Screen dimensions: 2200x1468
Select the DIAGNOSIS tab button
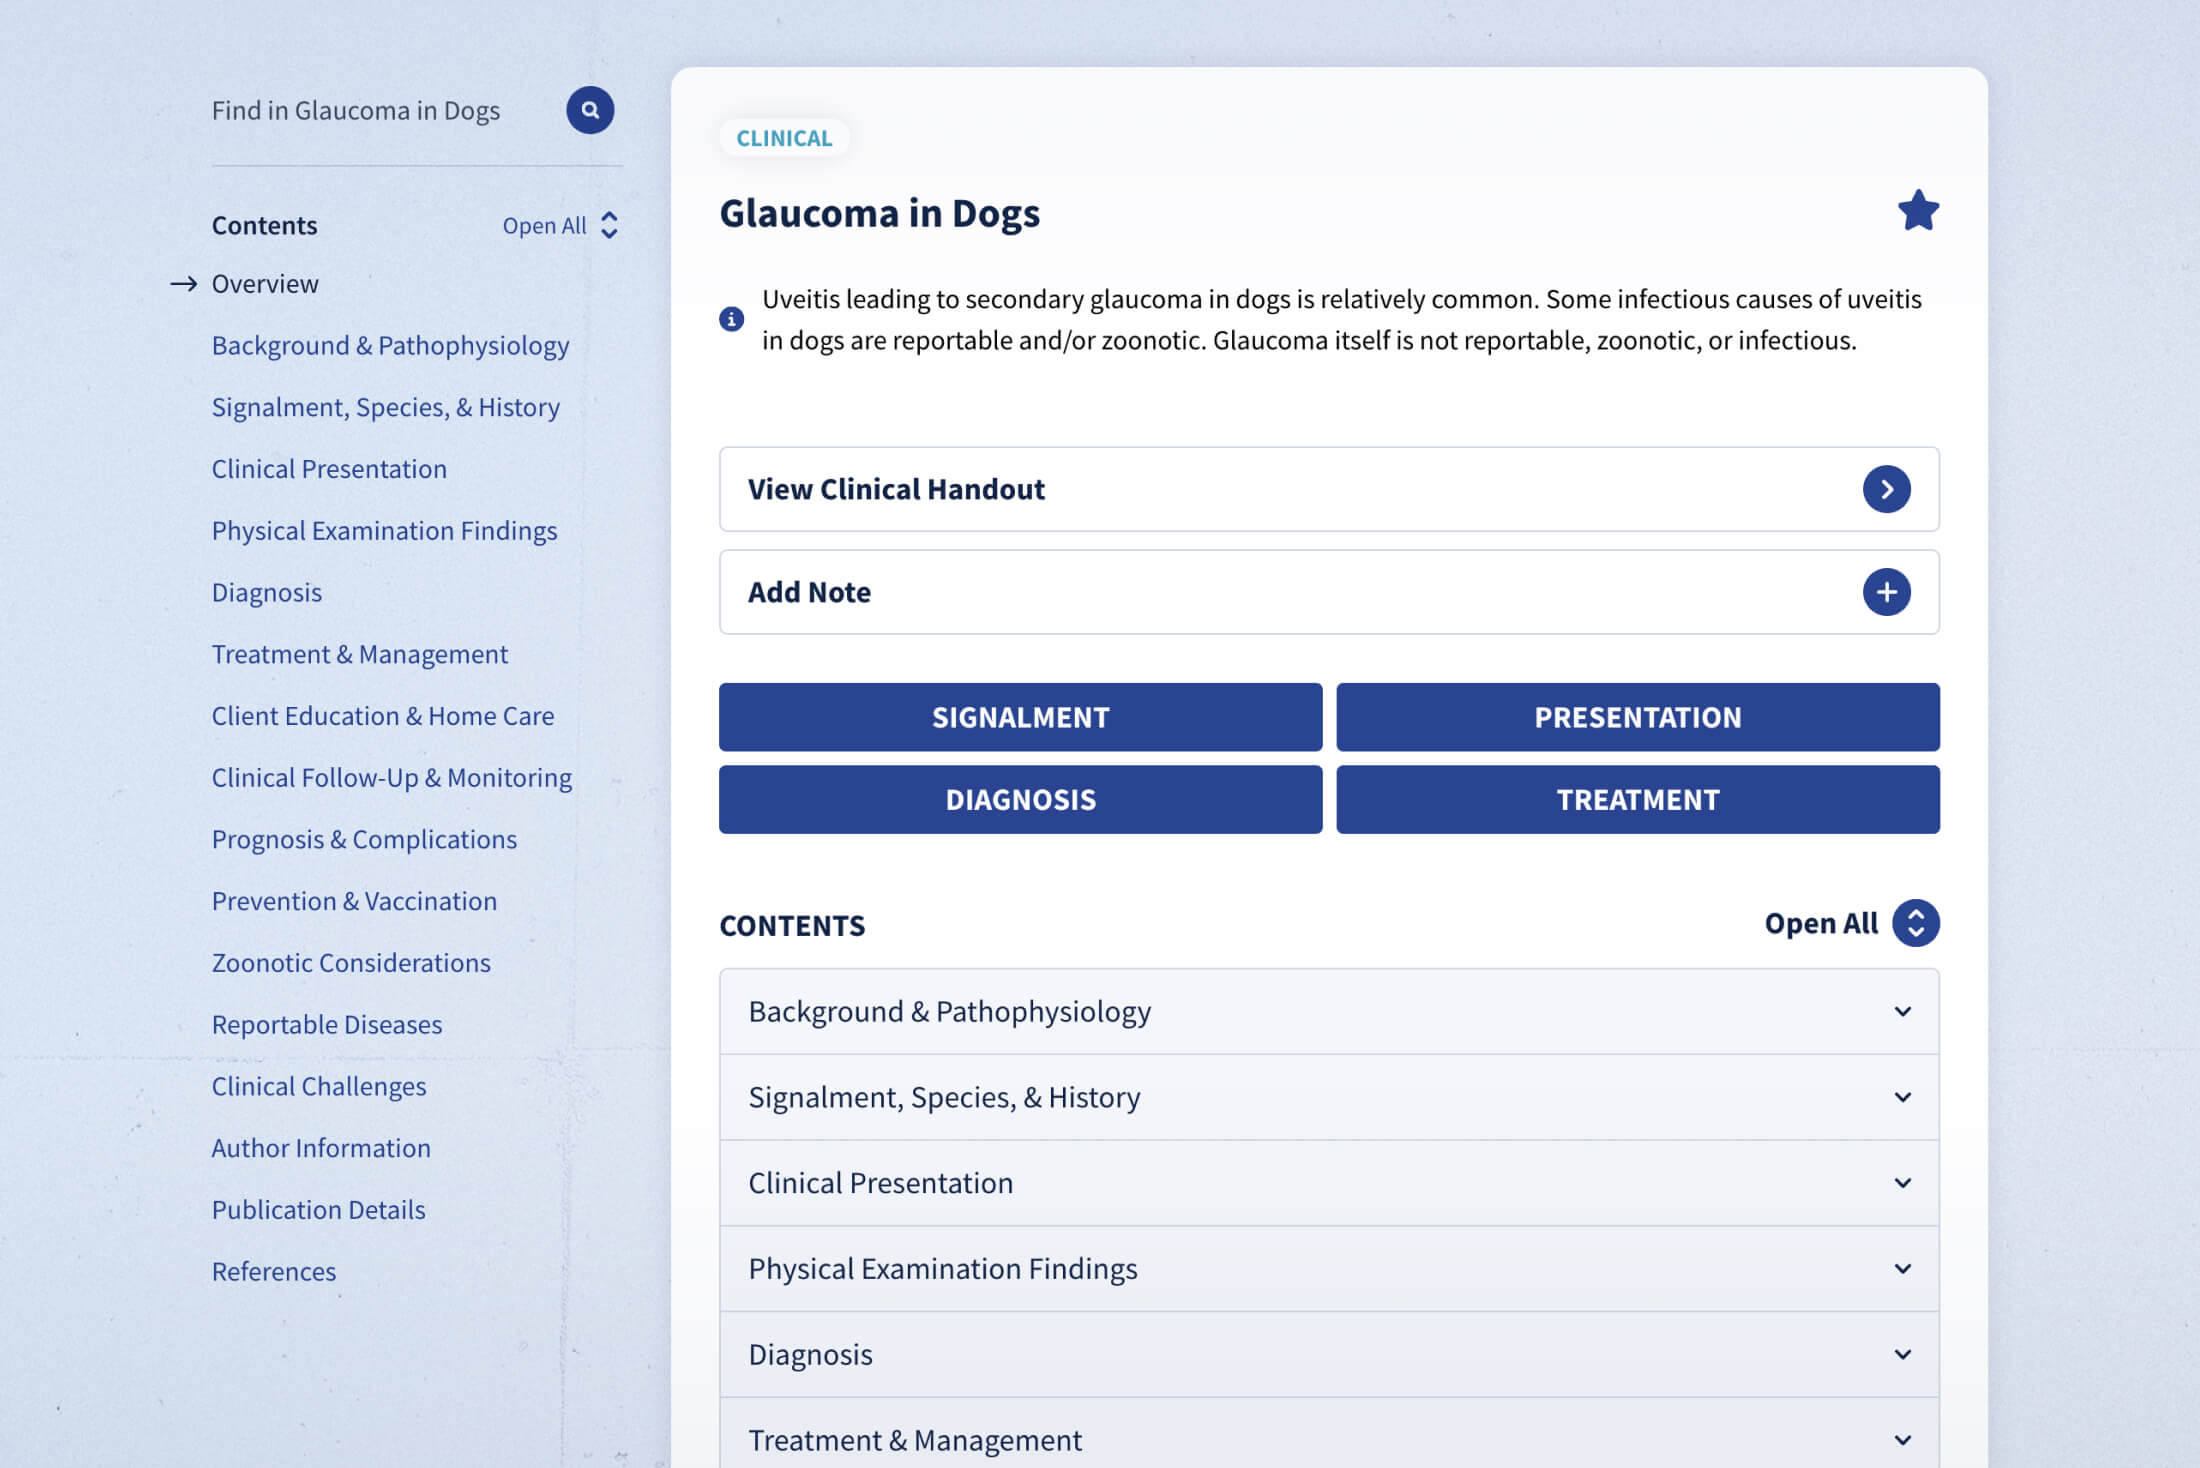(1020, 800)
